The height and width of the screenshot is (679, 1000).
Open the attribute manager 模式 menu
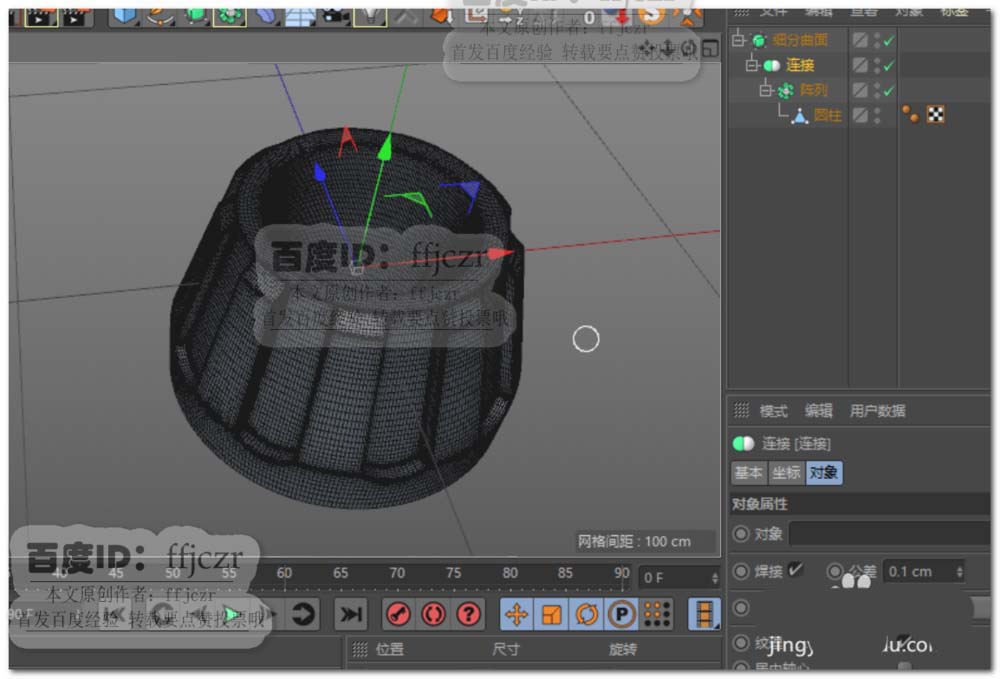coord(774,411)
